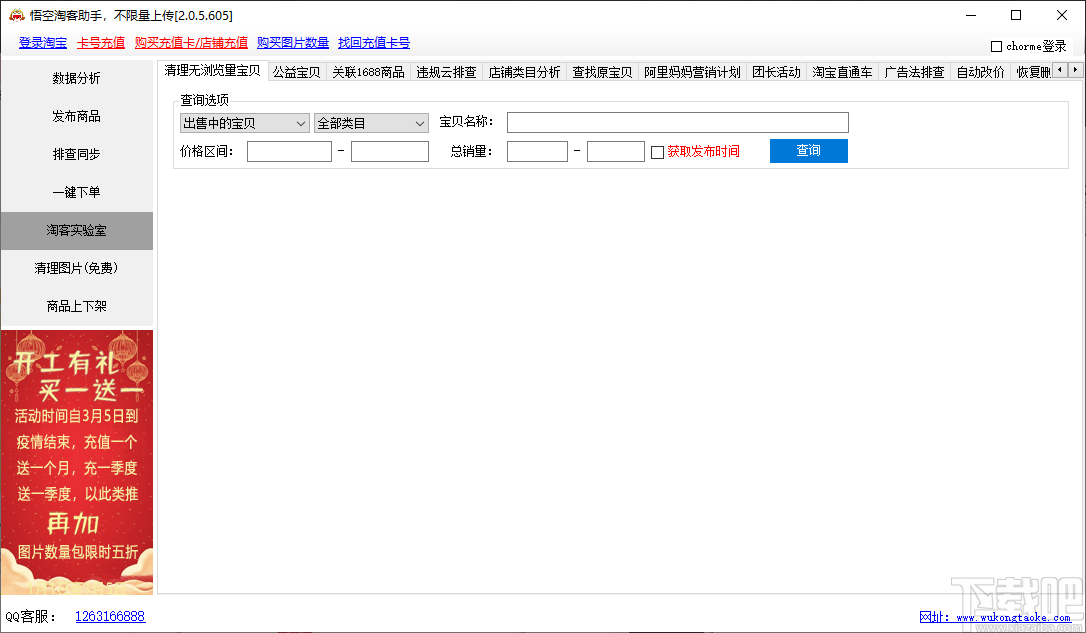The image size is (1086, 633).
Task: Open the 购买图片数量 link
Action: point(293,43)
